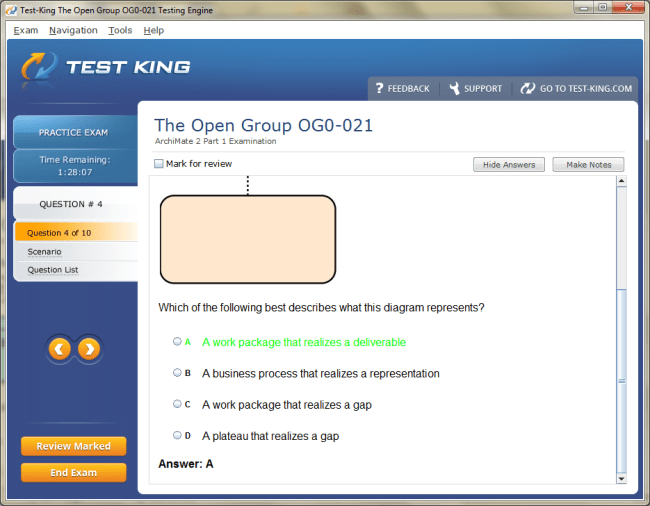Select answer option A radio button

177,341
